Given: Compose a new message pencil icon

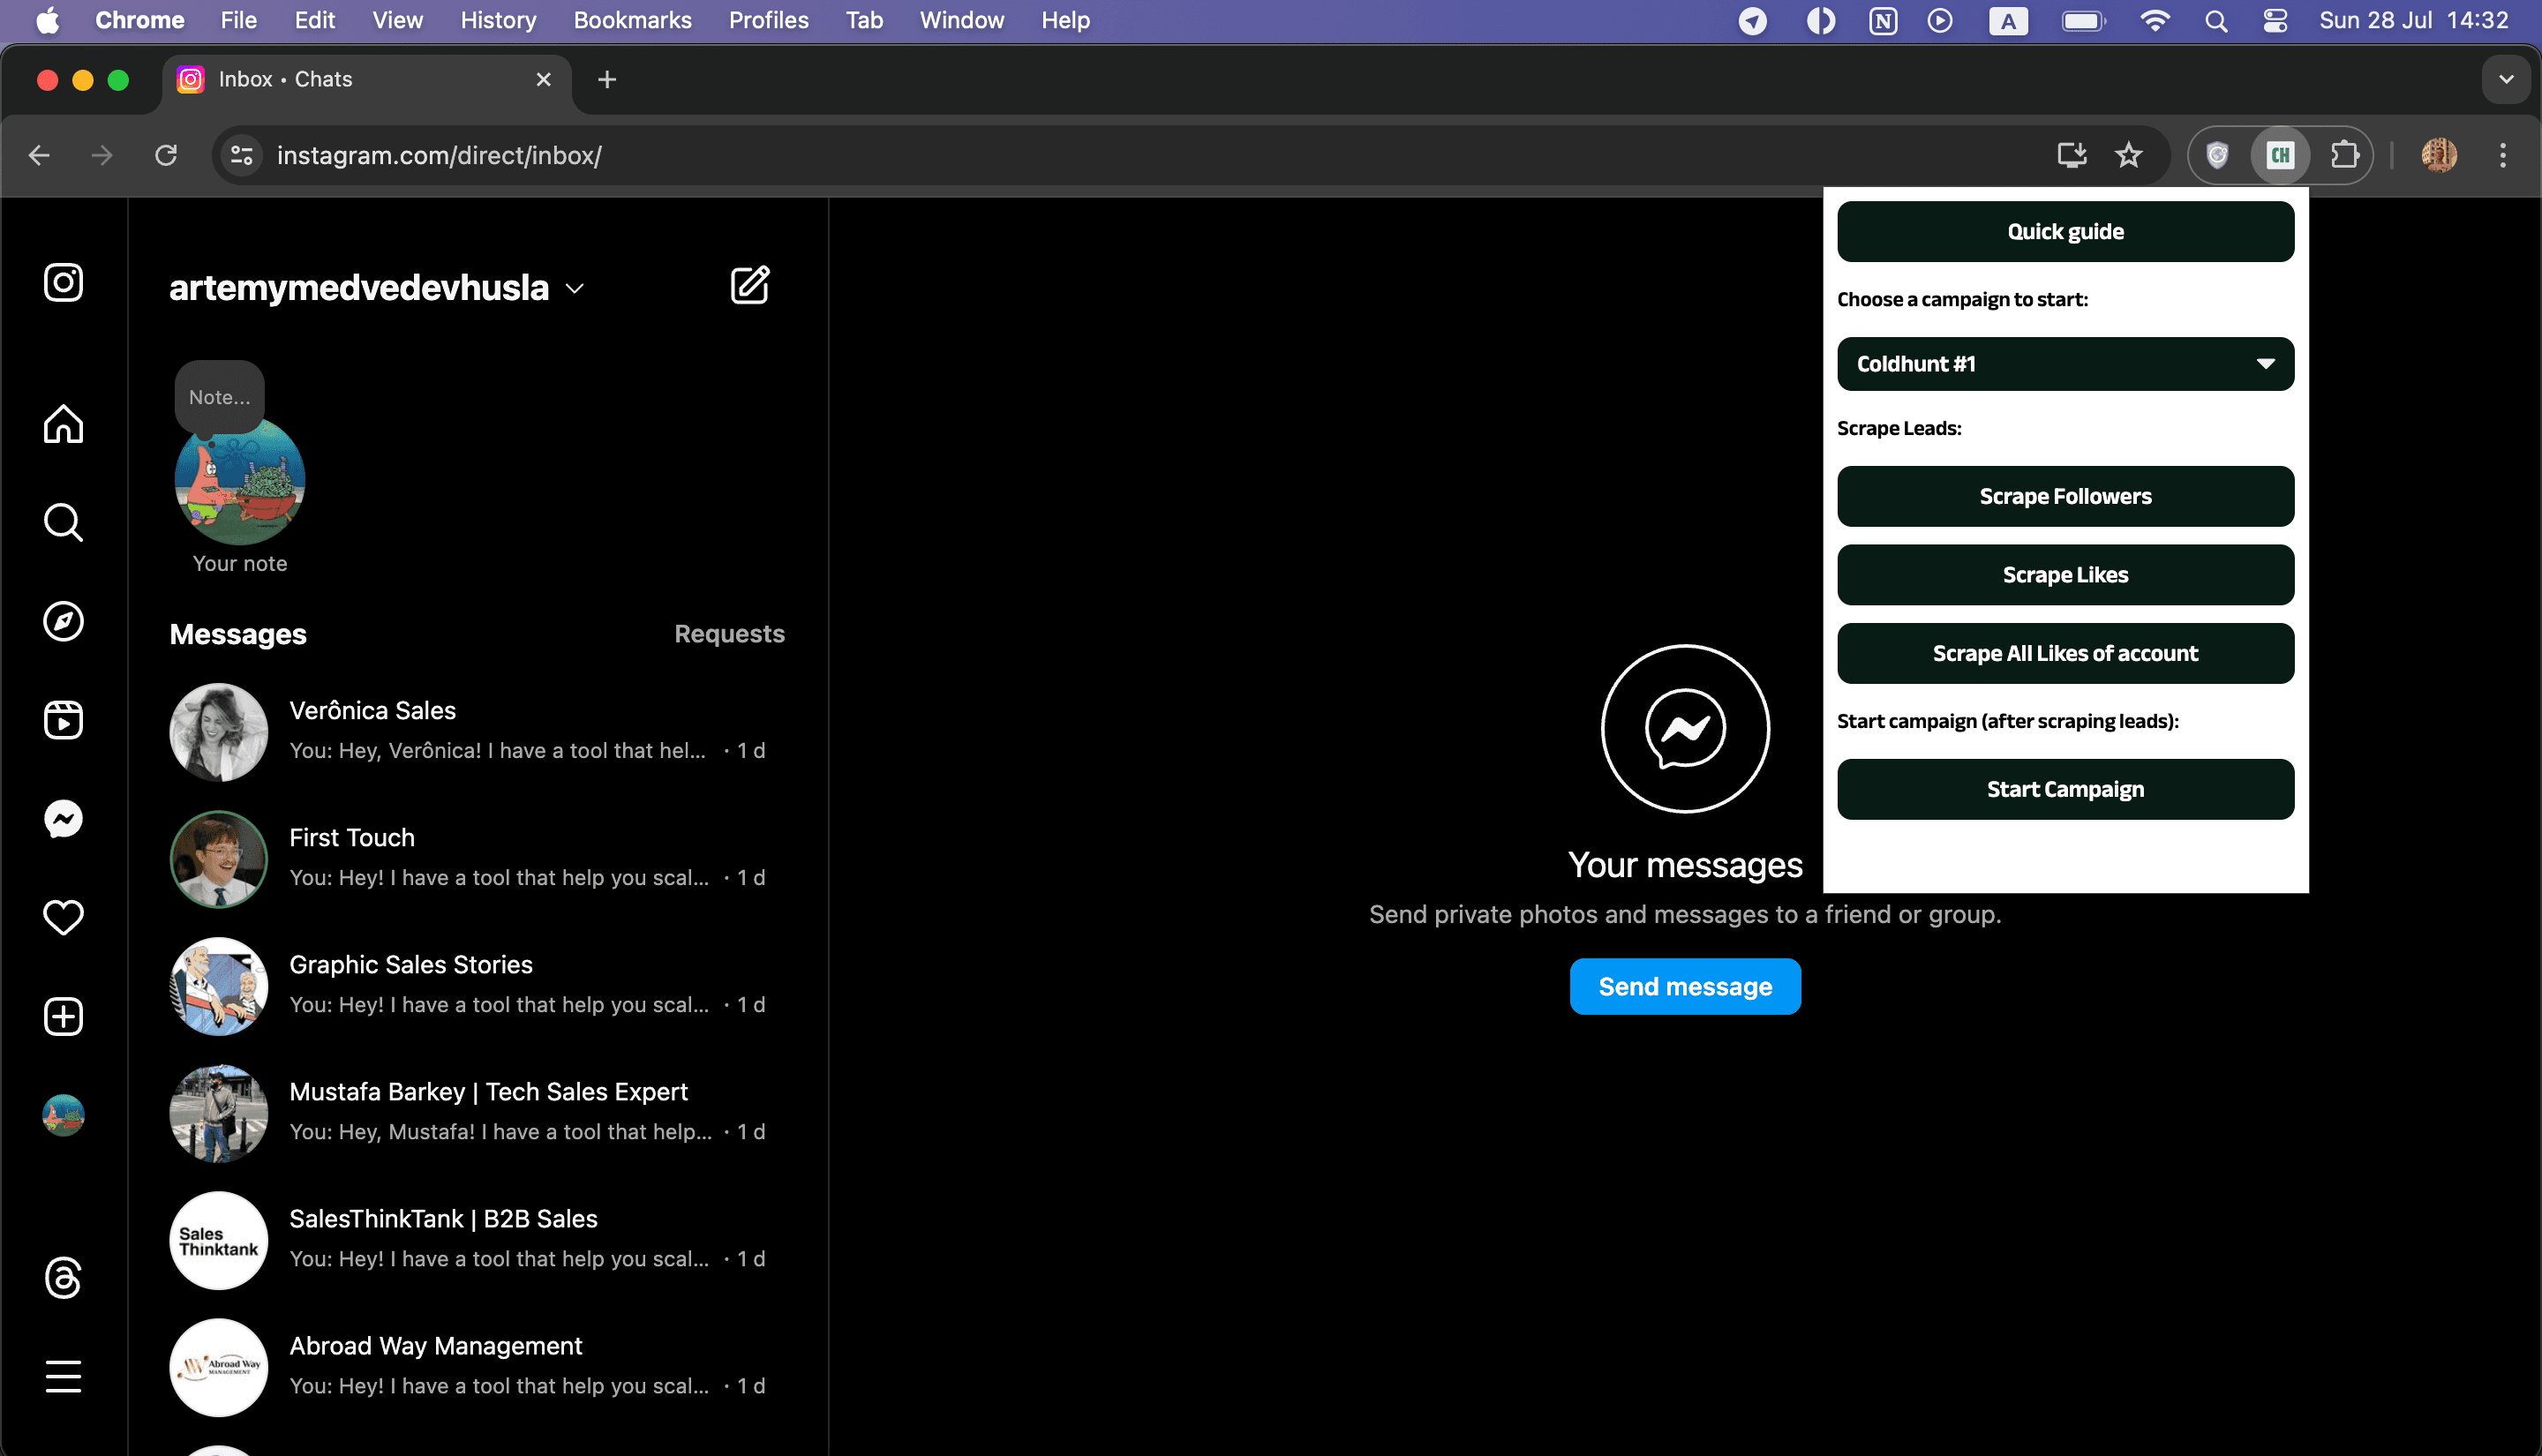Looking at the screenshot, I should tap(750, 286).
